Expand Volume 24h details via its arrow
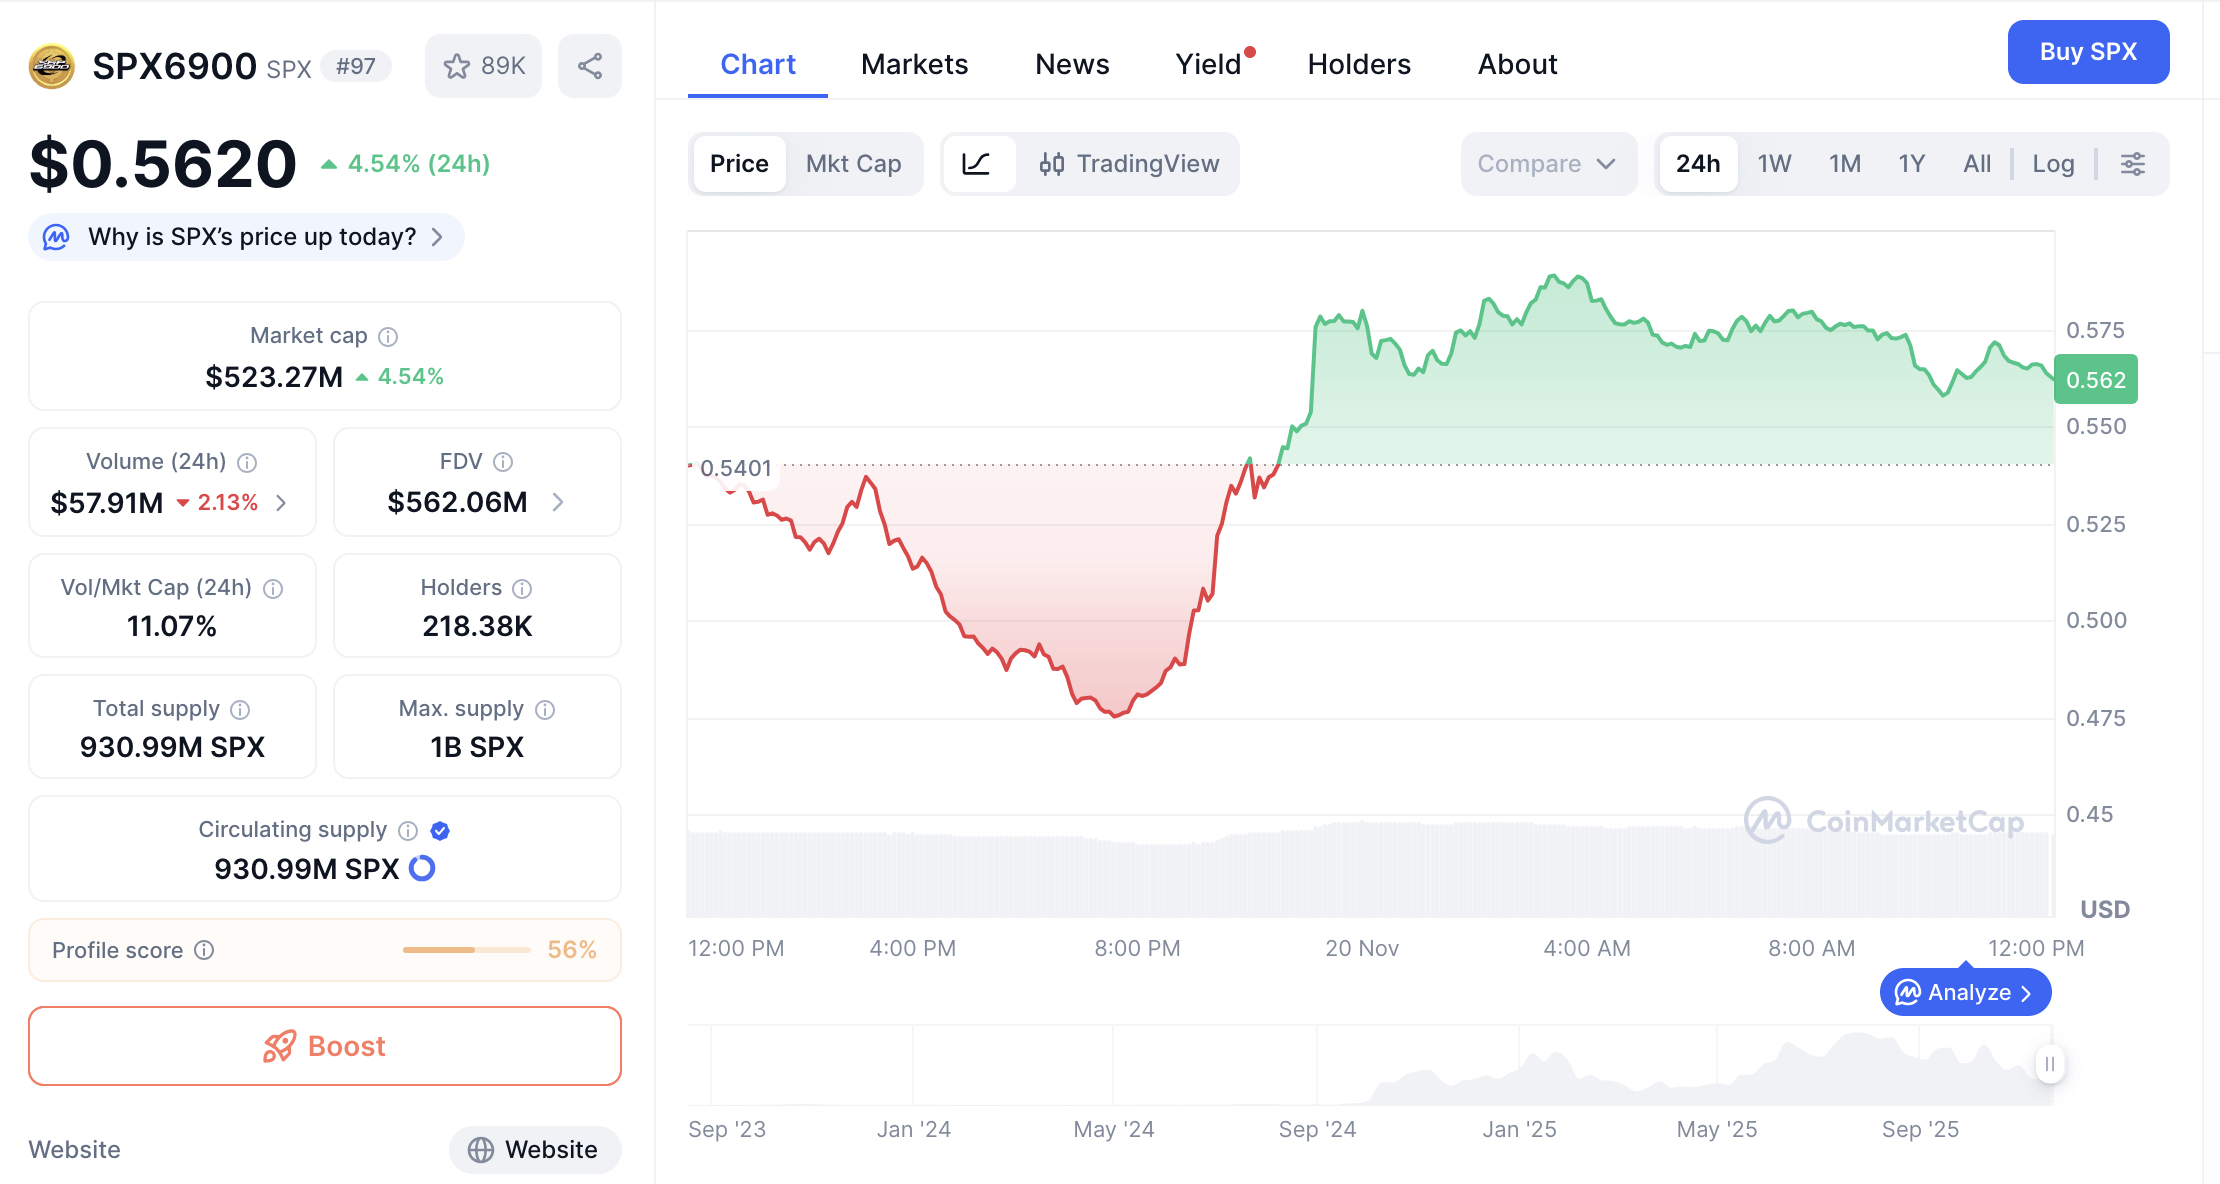Screen dimensions: 2220x1184 tap(283, 503)
